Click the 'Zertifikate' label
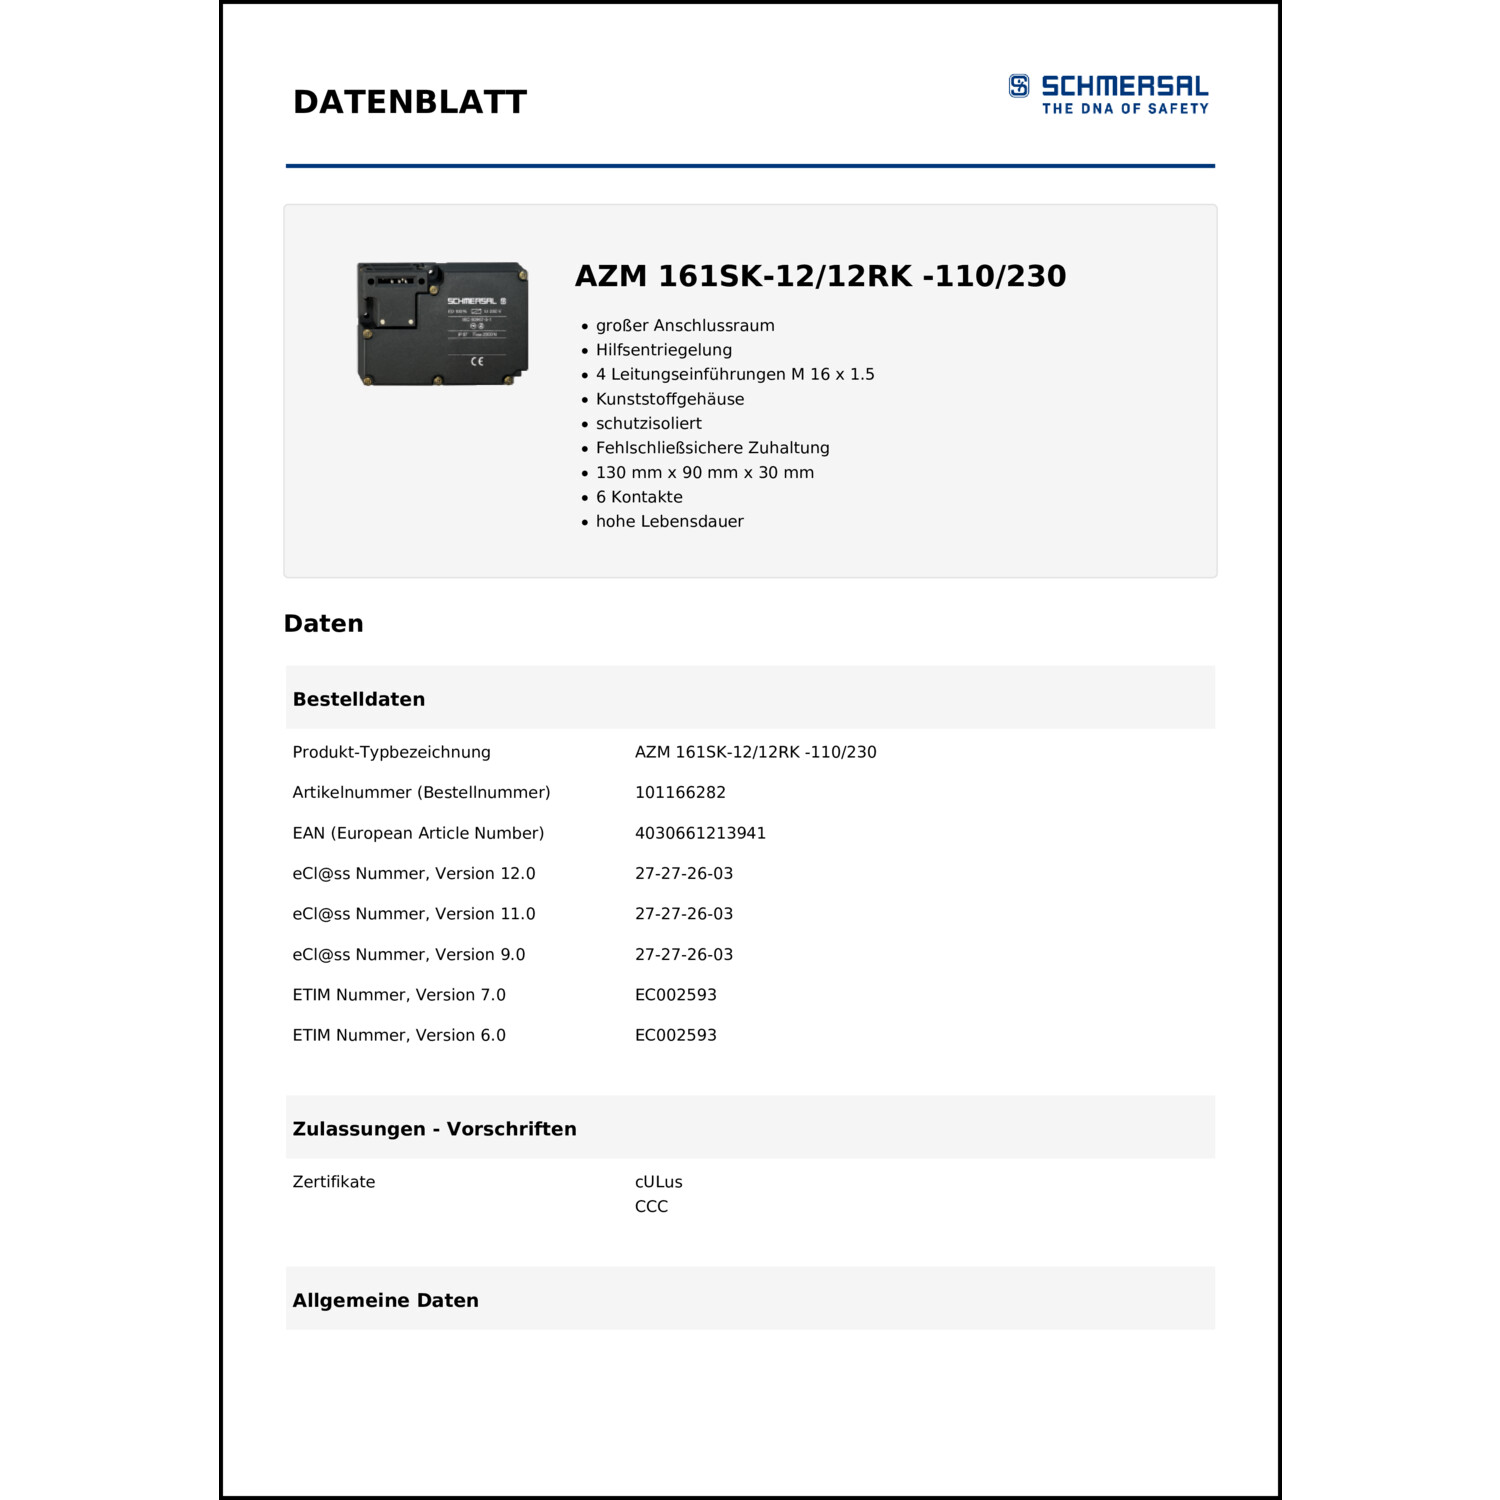 [334, 1182]
